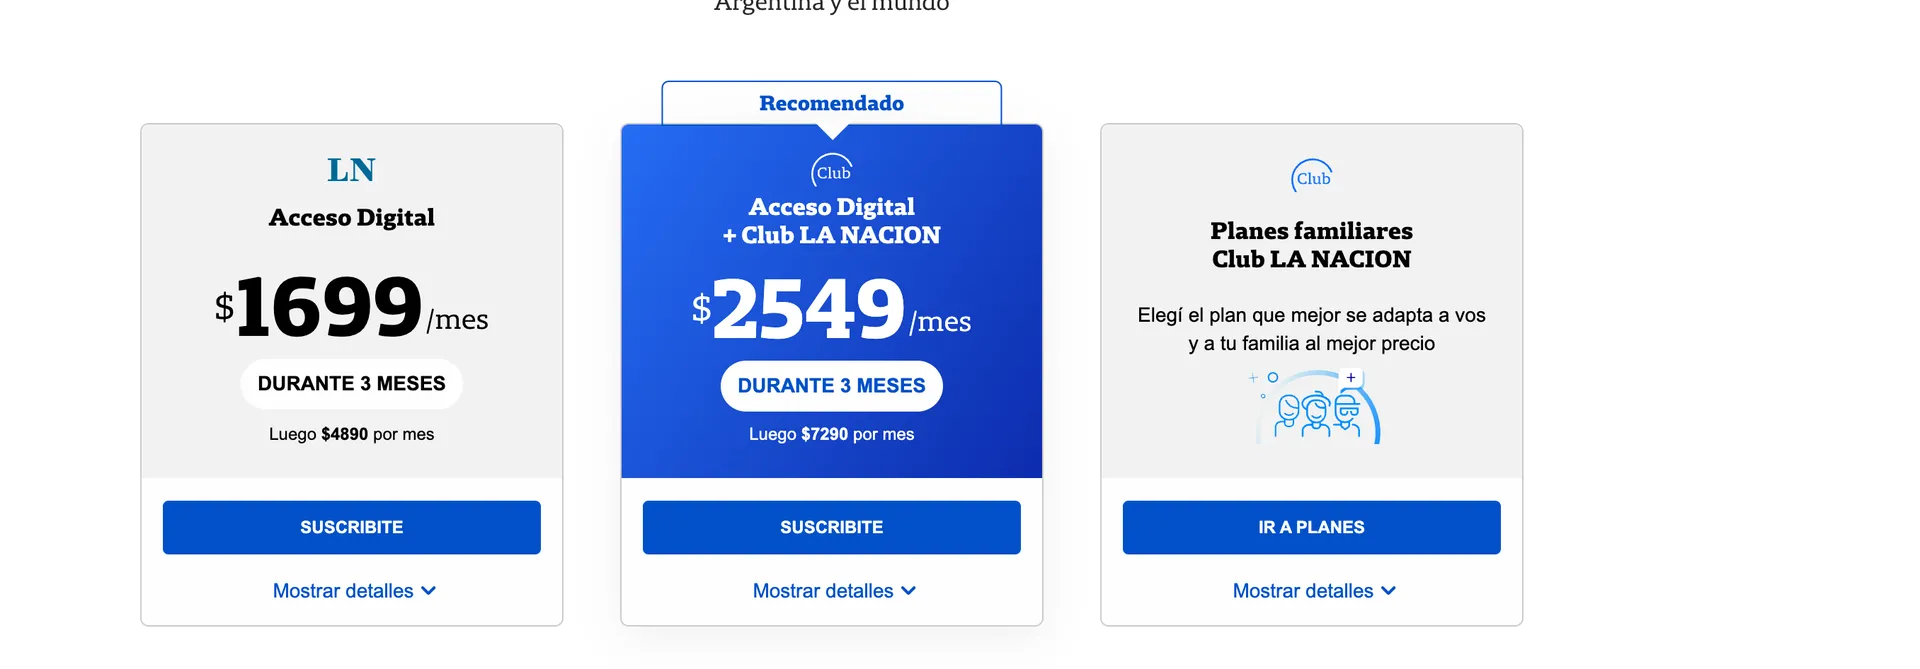
Task: Click the chevron beside first Mostrar detalles
Action: tap(429, 591)
